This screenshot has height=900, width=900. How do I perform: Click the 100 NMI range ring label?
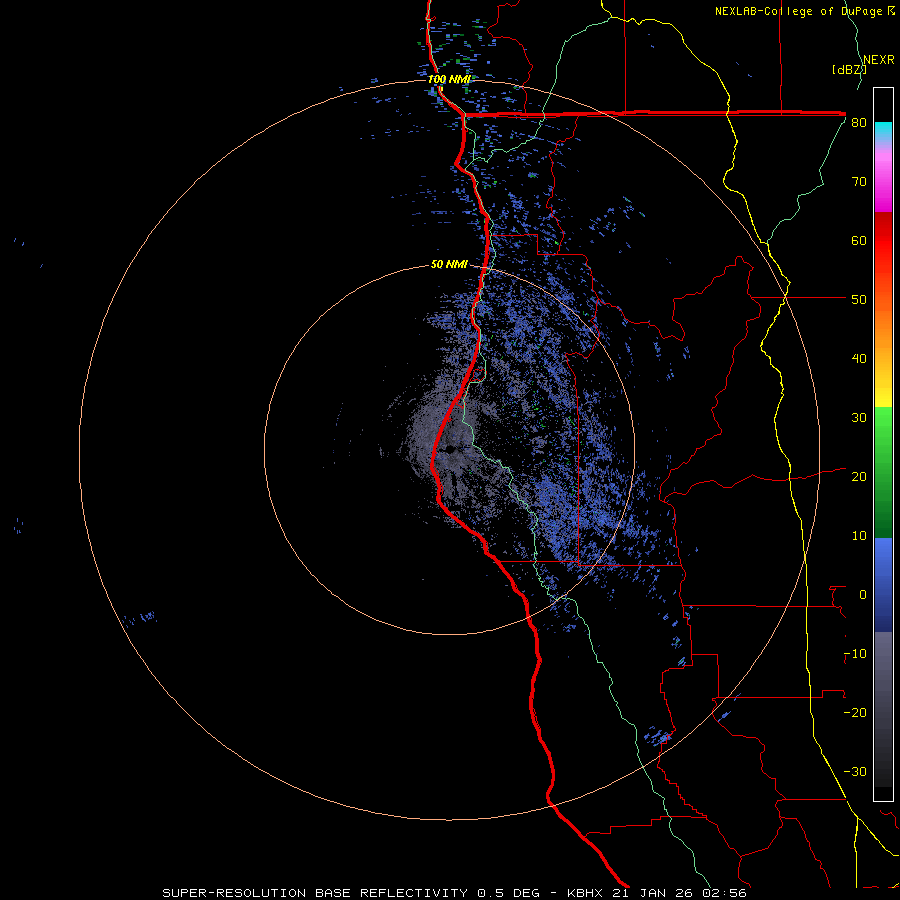(449, 79)
